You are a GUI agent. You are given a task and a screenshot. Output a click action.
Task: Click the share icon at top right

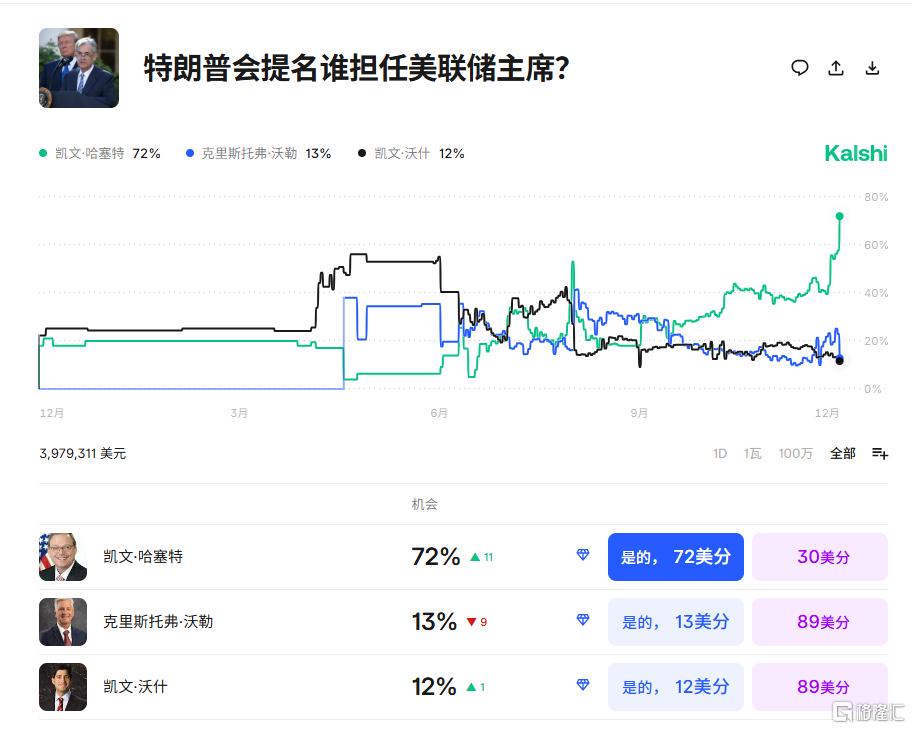[836, 68]
